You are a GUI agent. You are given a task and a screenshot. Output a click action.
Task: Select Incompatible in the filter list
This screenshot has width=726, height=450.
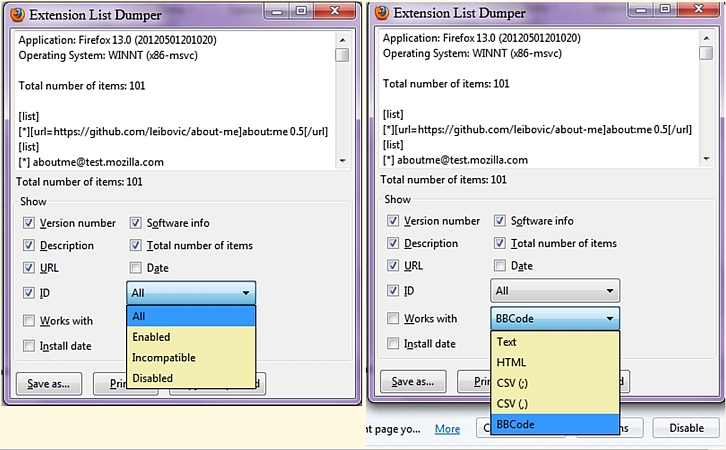[163, 357]
